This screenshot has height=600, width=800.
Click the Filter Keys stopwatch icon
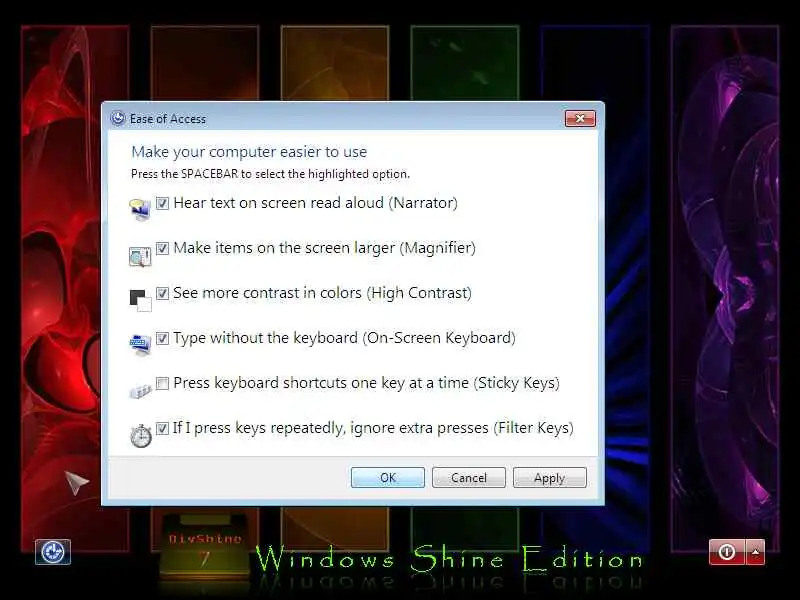140,435
